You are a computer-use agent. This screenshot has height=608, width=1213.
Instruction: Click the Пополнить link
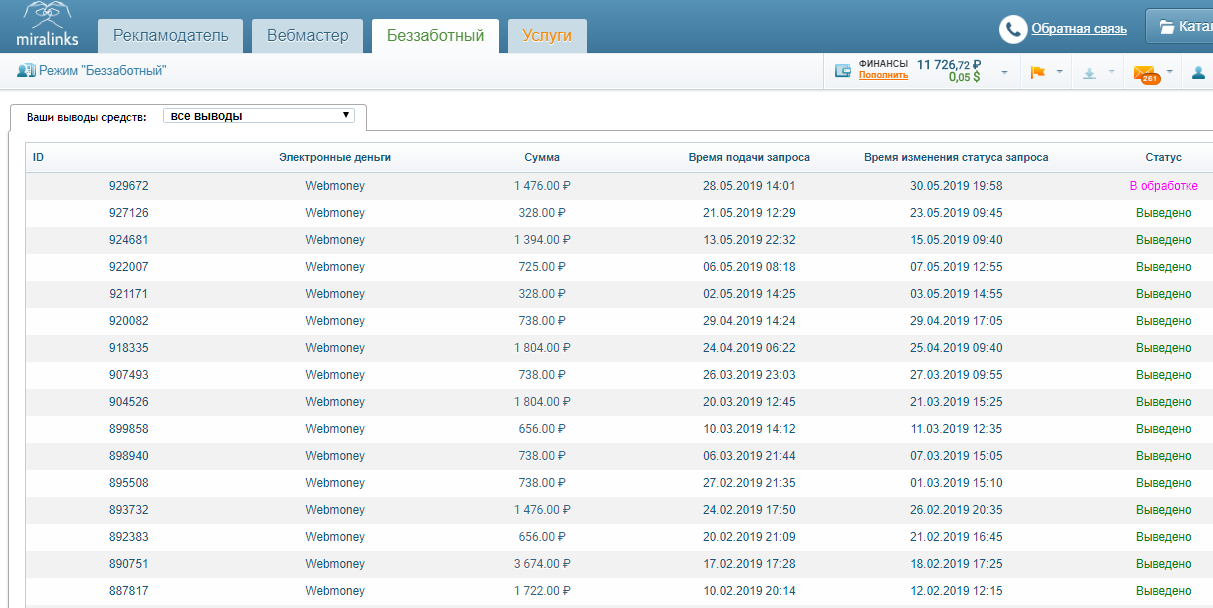coord(883,75)
